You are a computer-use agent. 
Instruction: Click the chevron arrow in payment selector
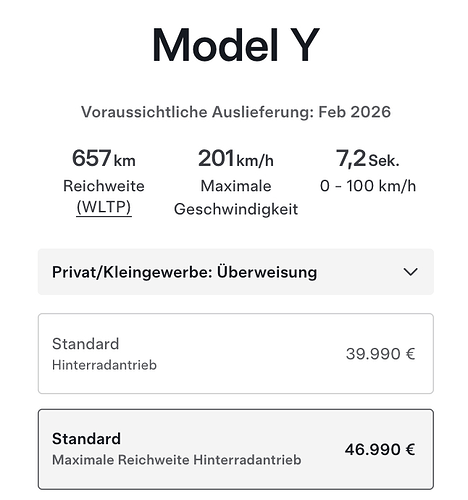[410, 272]
